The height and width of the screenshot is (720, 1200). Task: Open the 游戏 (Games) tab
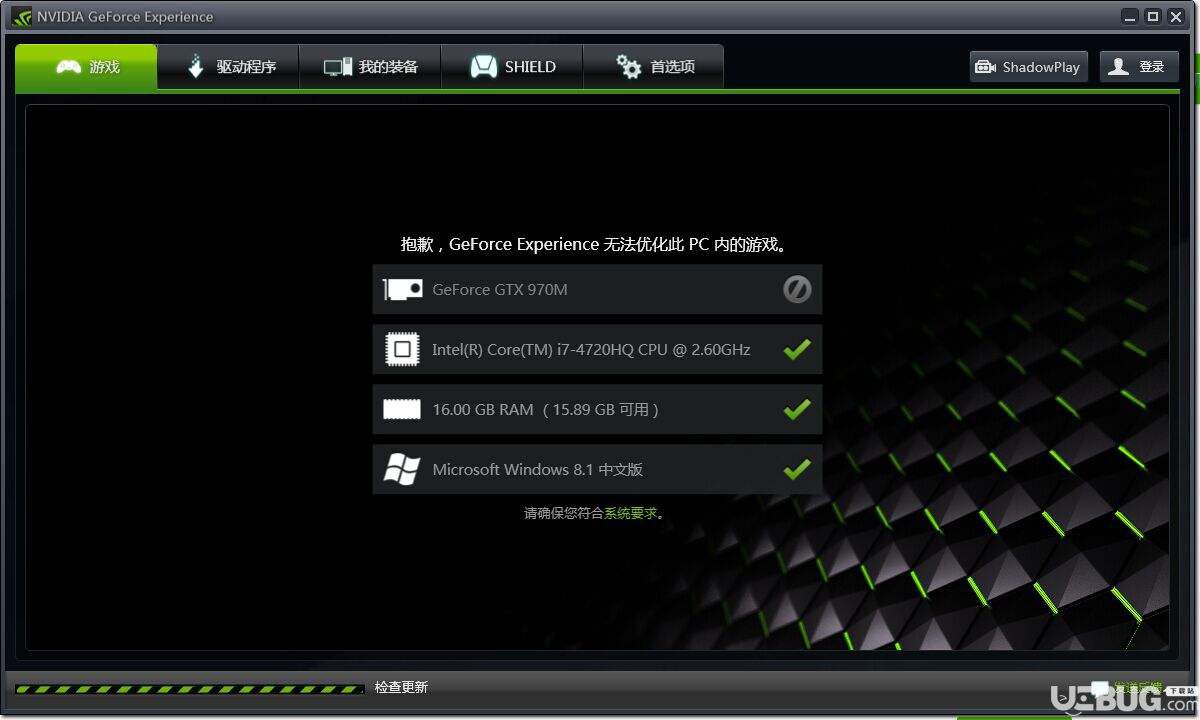click(86, 67)
